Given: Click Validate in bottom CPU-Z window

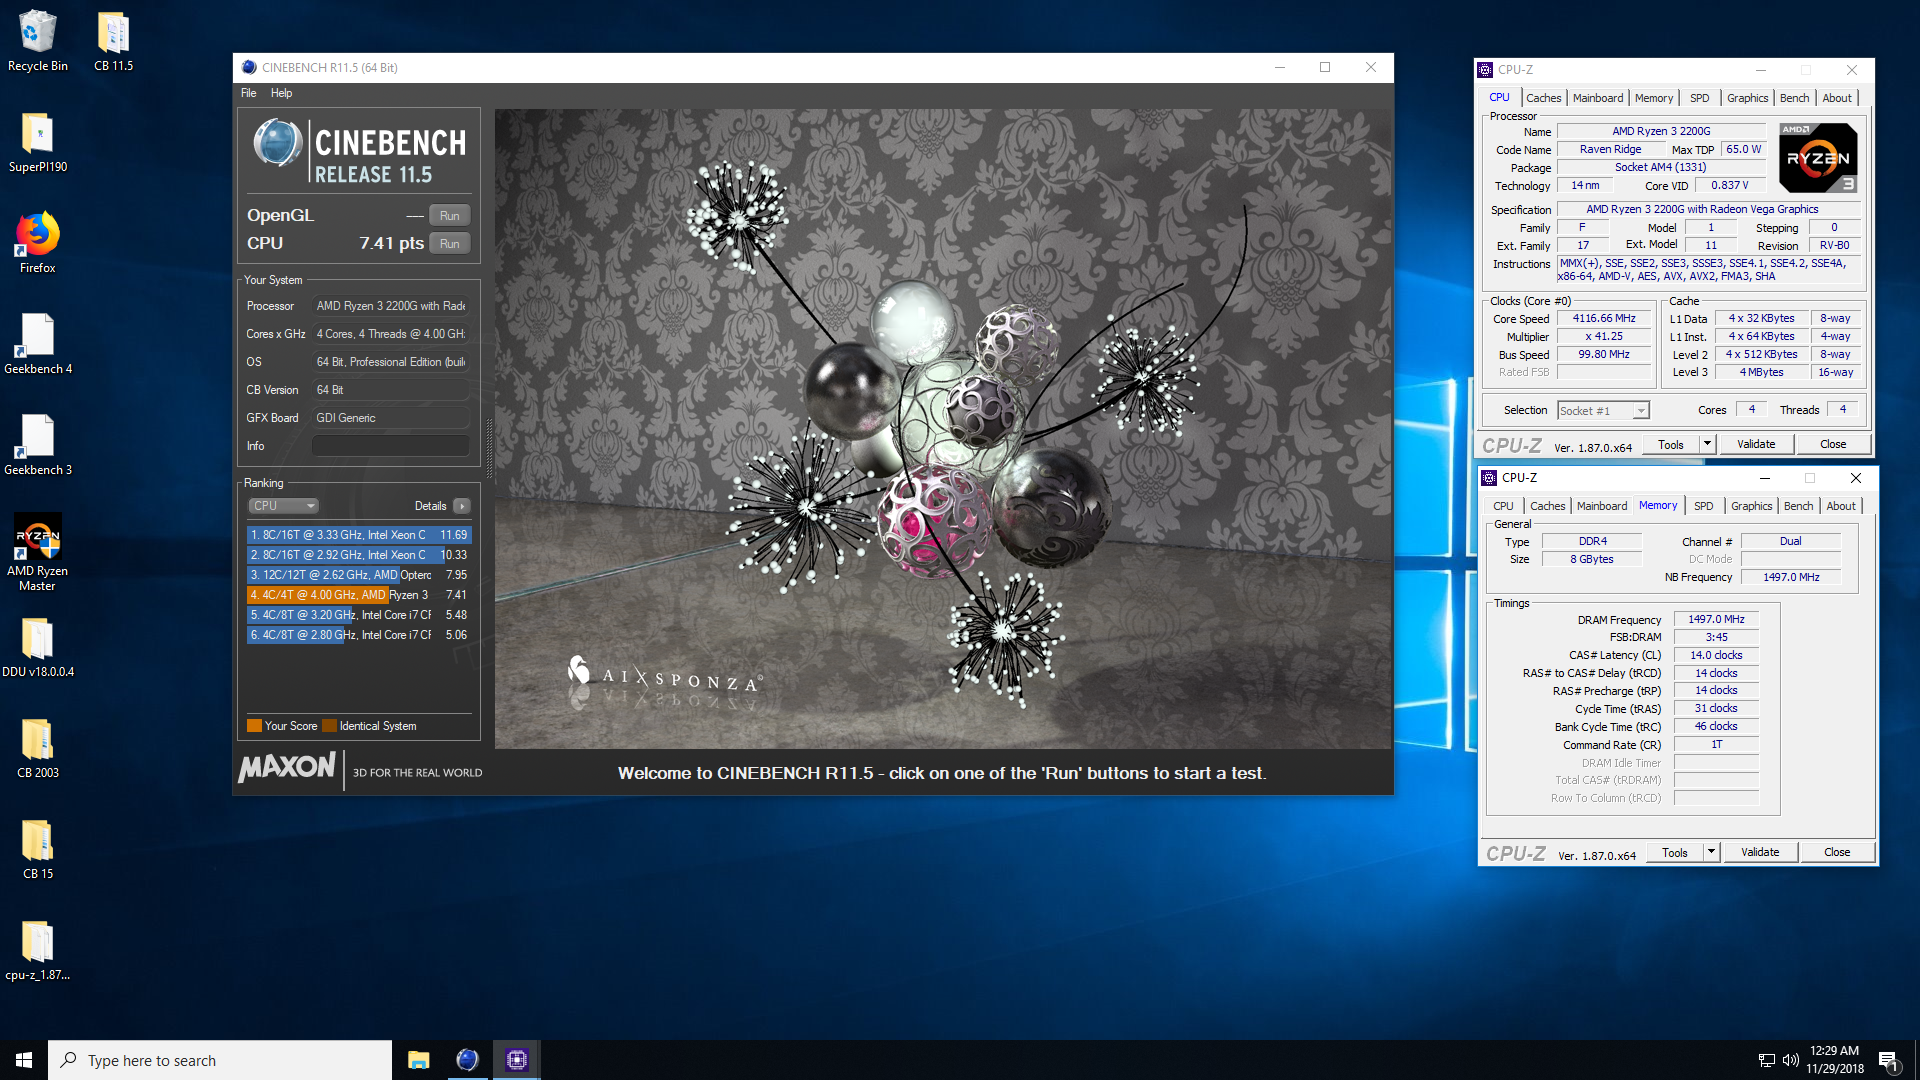Looking at the screenshot, I should (1760, 852).
